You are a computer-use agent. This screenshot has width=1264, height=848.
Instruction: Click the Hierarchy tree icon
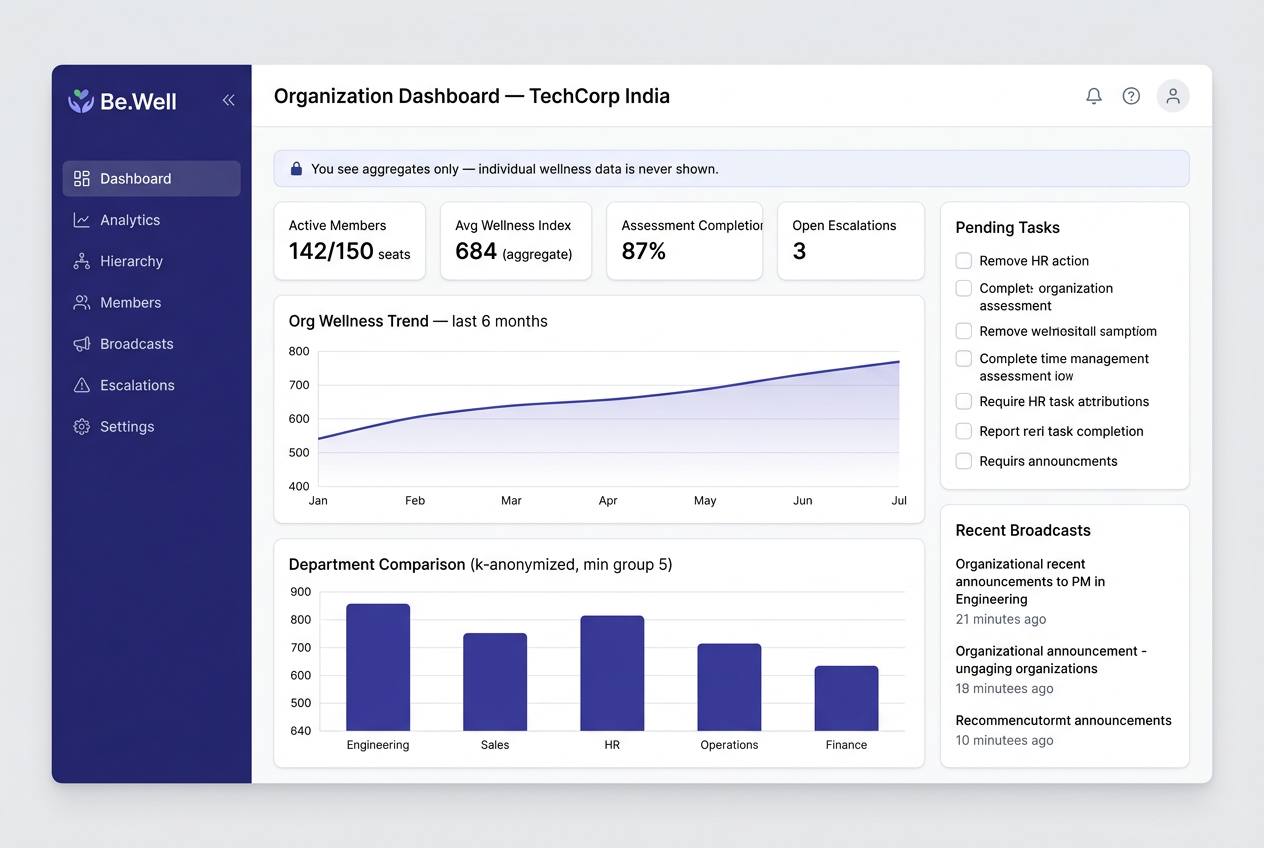(x=82, y=261)
